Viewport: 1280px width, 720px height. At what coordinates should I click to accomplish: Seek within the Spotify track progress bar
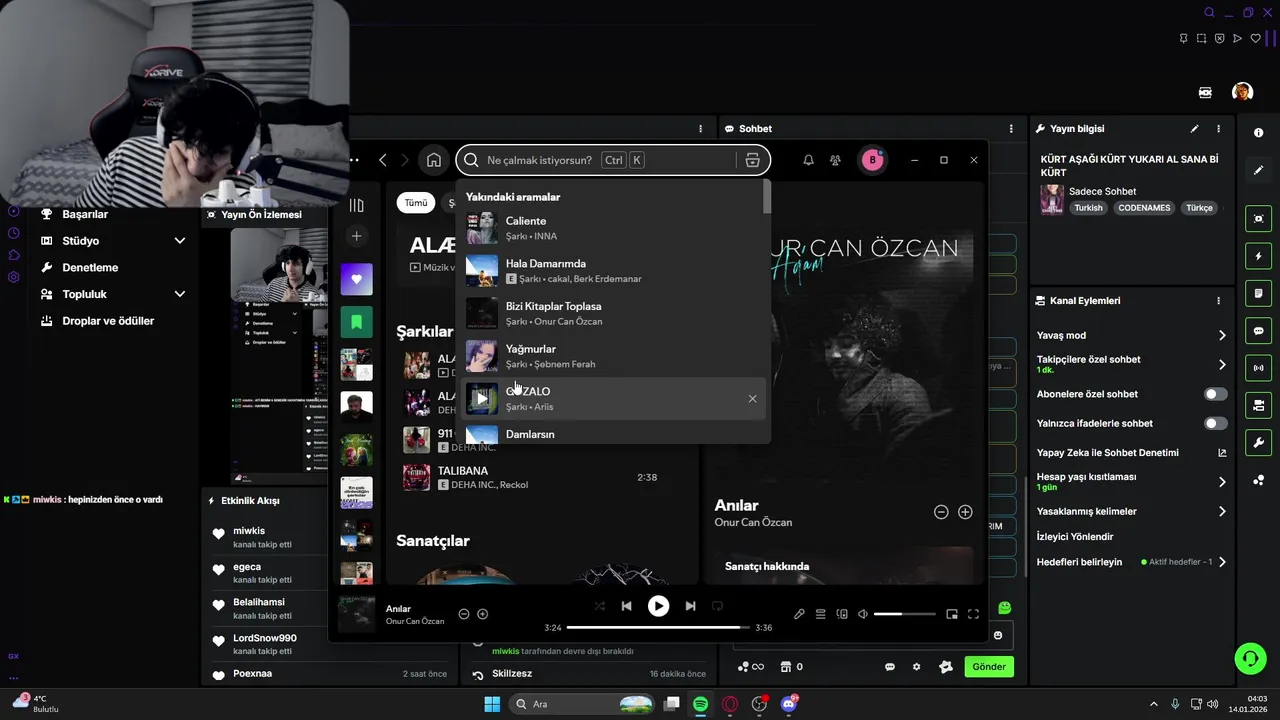(658, 628)
